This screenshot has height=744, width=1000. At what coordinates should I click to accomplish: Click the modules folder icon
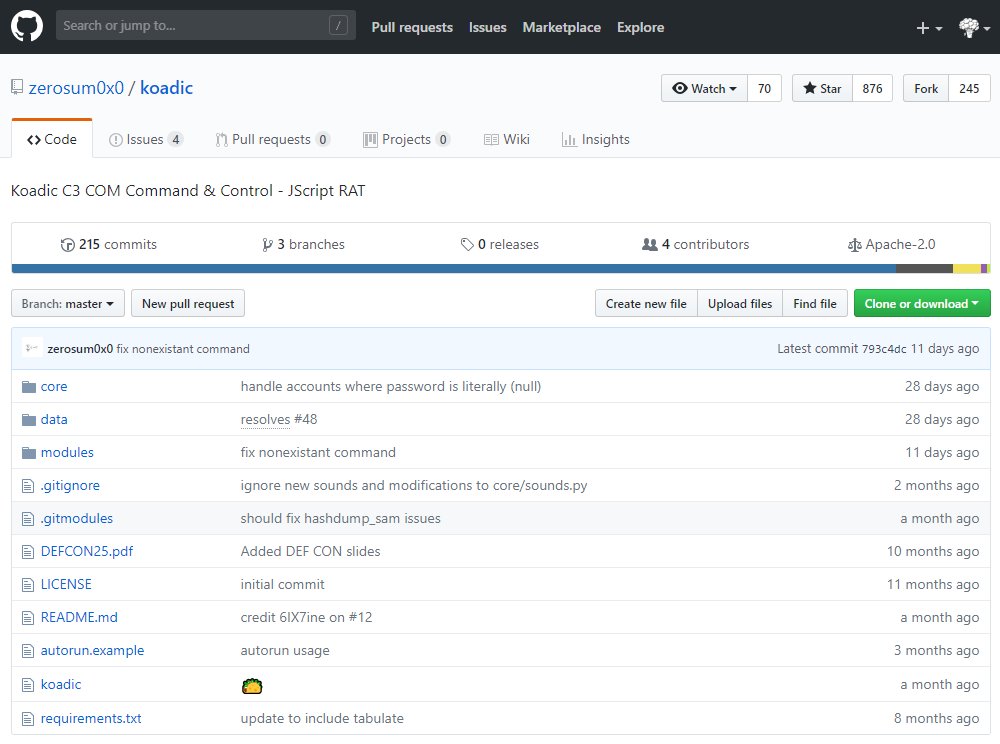pos(29,453)
